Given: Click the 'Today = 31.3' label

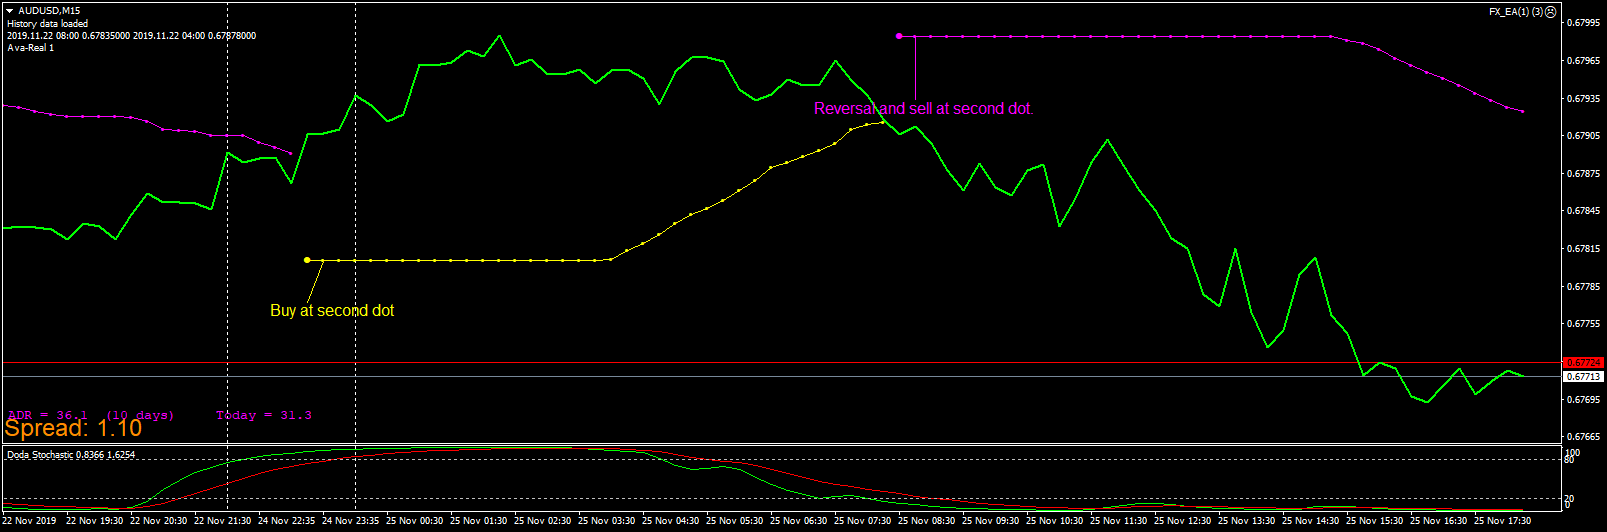Looking at the screenshot, I should coord(264,415).
